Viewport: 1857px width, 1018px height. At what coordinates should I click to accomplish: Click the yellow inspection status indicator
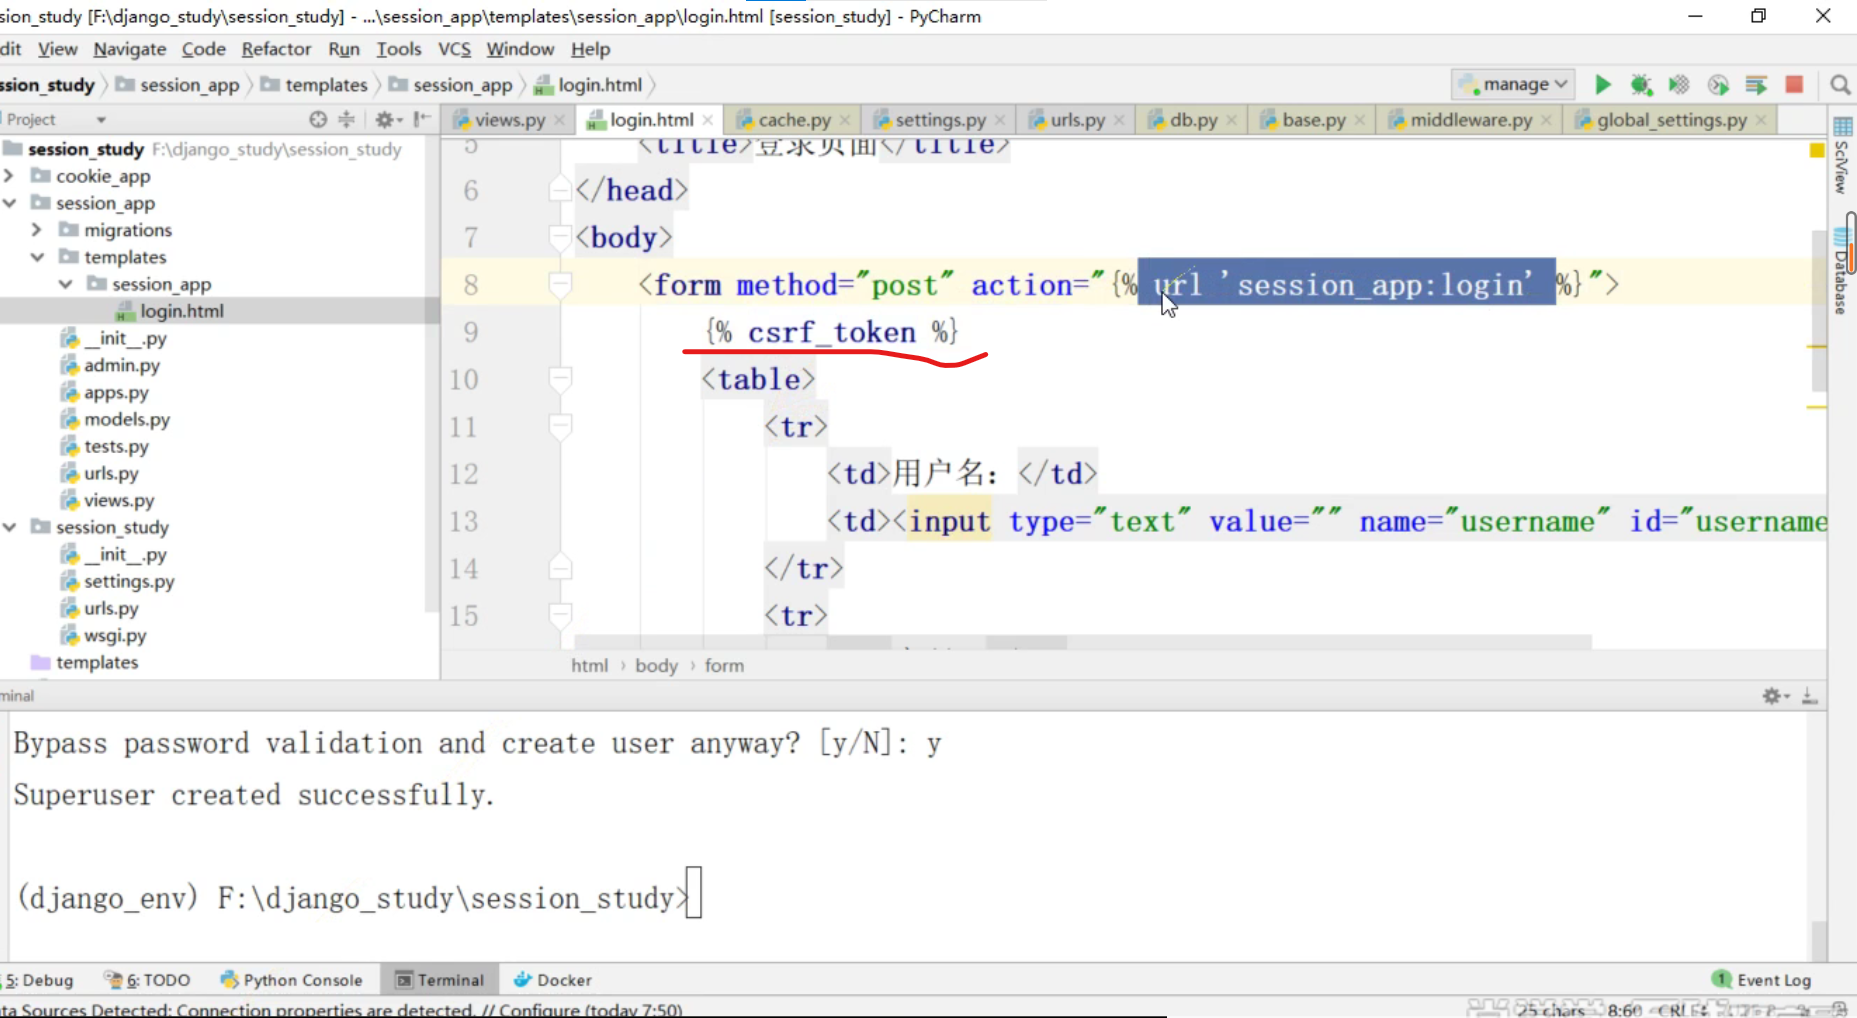(1817, 150)
